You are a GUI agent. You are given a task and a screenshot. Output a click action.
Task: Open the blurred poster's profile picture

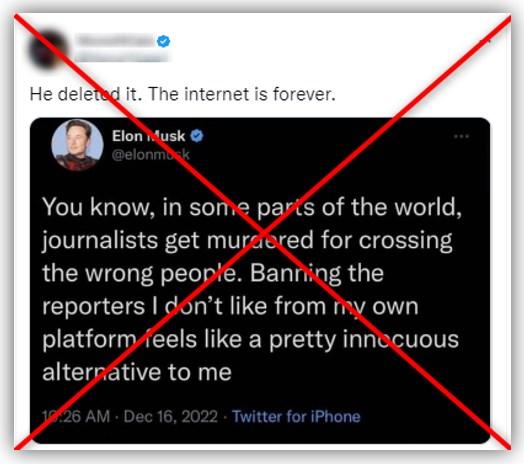click(x=48, y=49)
